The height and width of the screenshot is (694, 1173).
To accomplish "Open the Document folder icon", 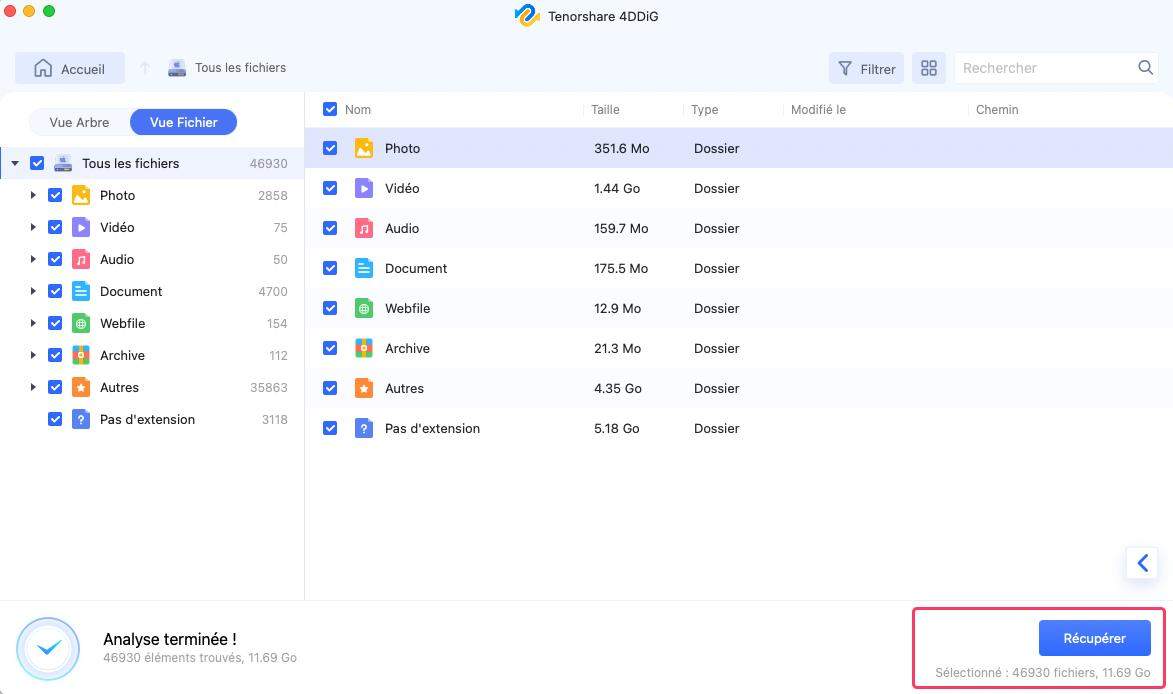I will click(x=365, y=268).
